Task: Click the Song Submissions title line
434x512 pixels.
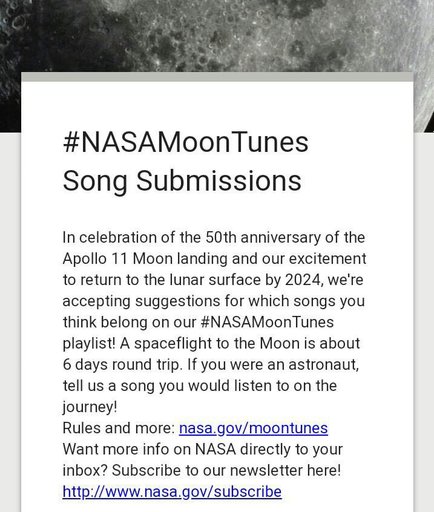Action: pyautogui.click(x=182, y=180)
